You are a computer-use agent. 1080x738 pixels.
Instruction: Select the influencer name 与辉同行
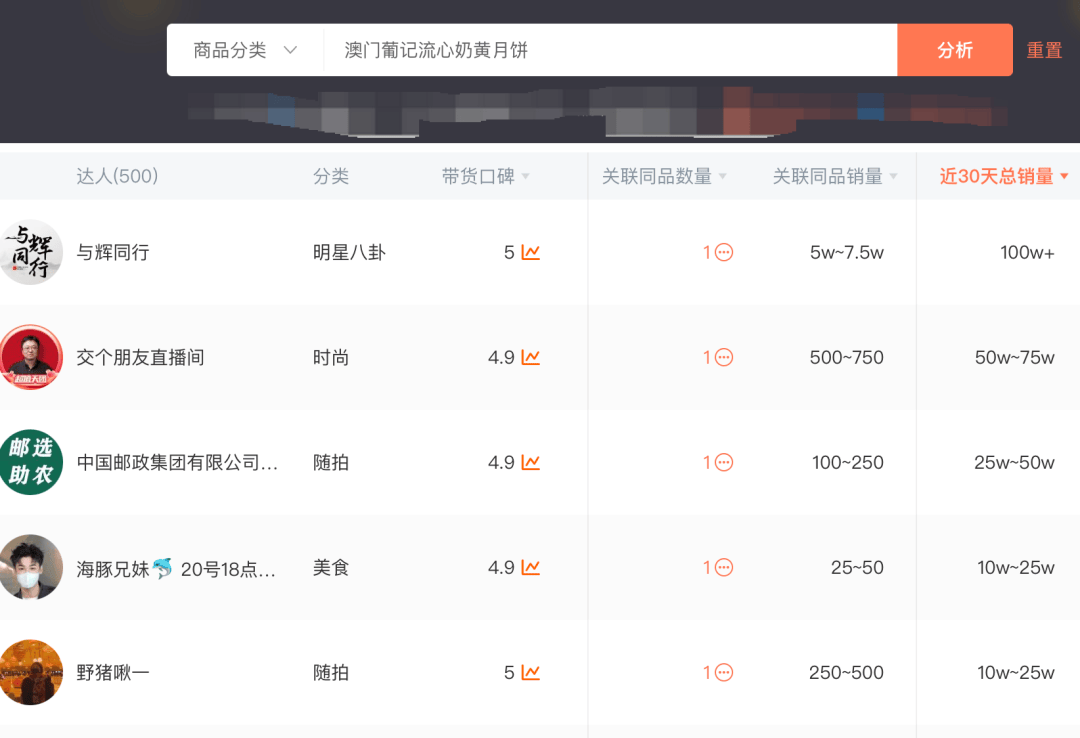(x=111, y=253)
